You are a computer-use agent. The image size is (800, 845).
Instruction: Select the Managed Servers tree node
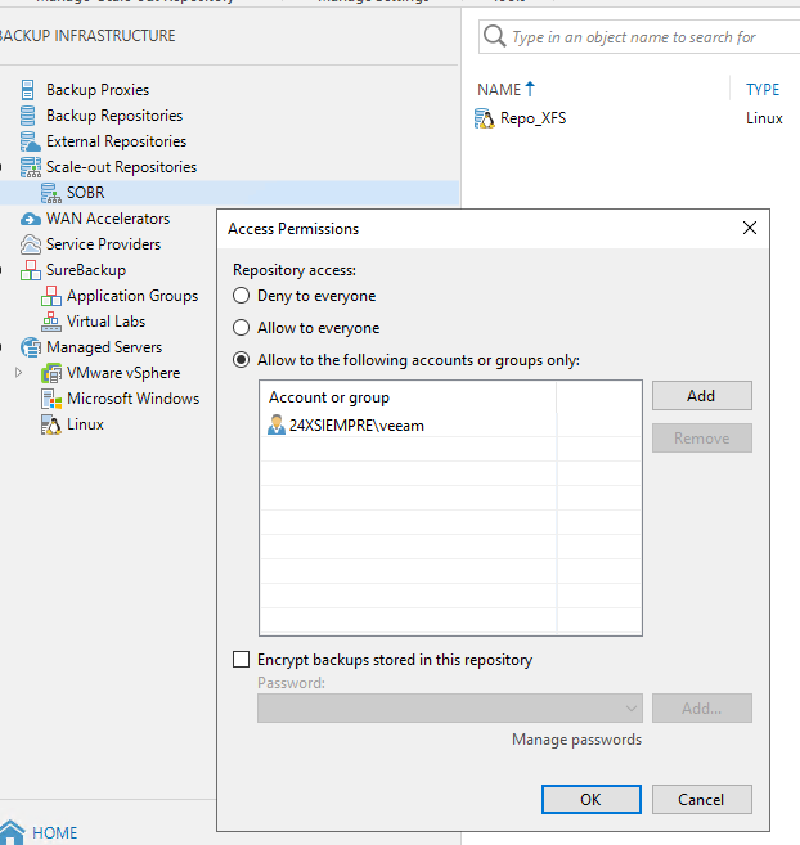(x=104, y=348)
